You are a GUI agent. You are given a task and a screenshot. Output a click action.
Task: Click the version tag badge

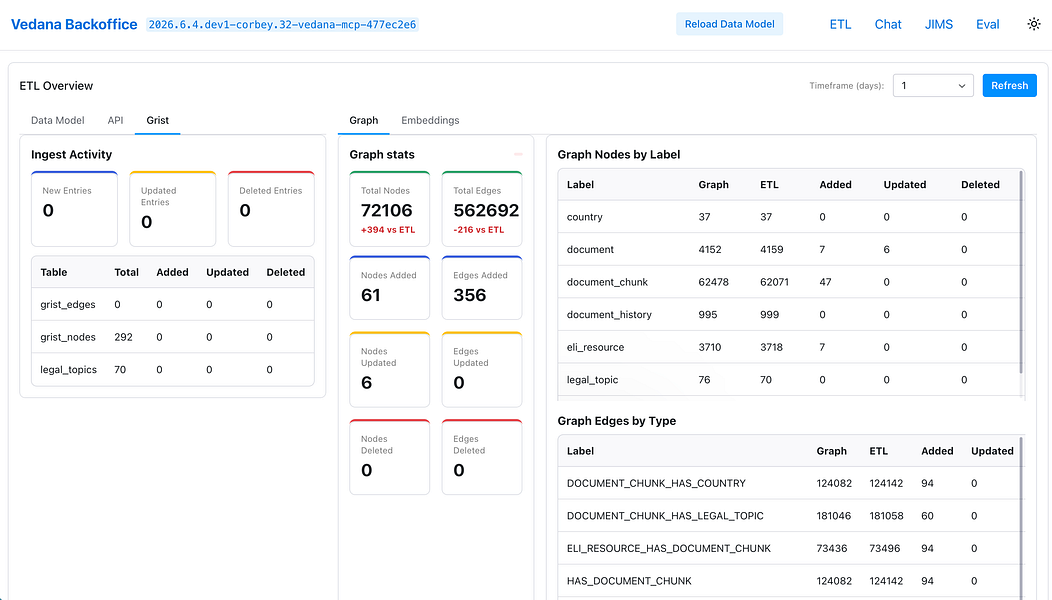click(282, 25)
